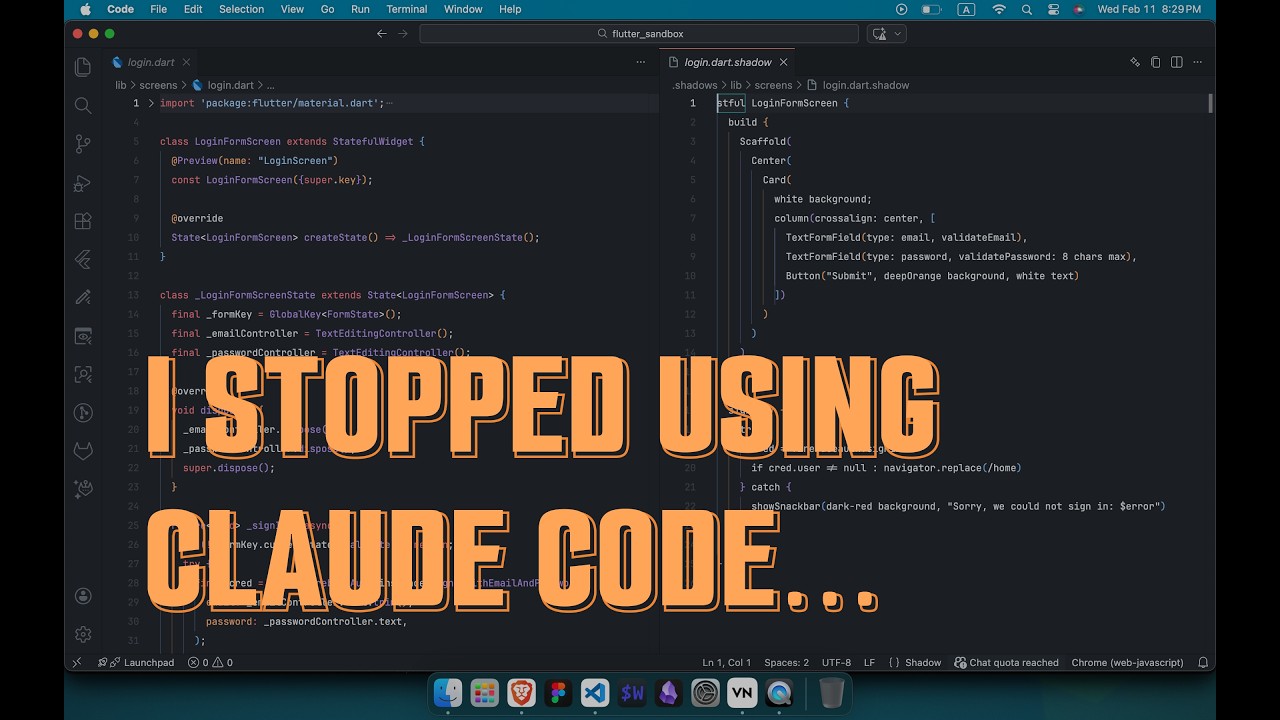
Task: Open the '.shadows' breadcrumb in right editor
Action: click(695, 85)
